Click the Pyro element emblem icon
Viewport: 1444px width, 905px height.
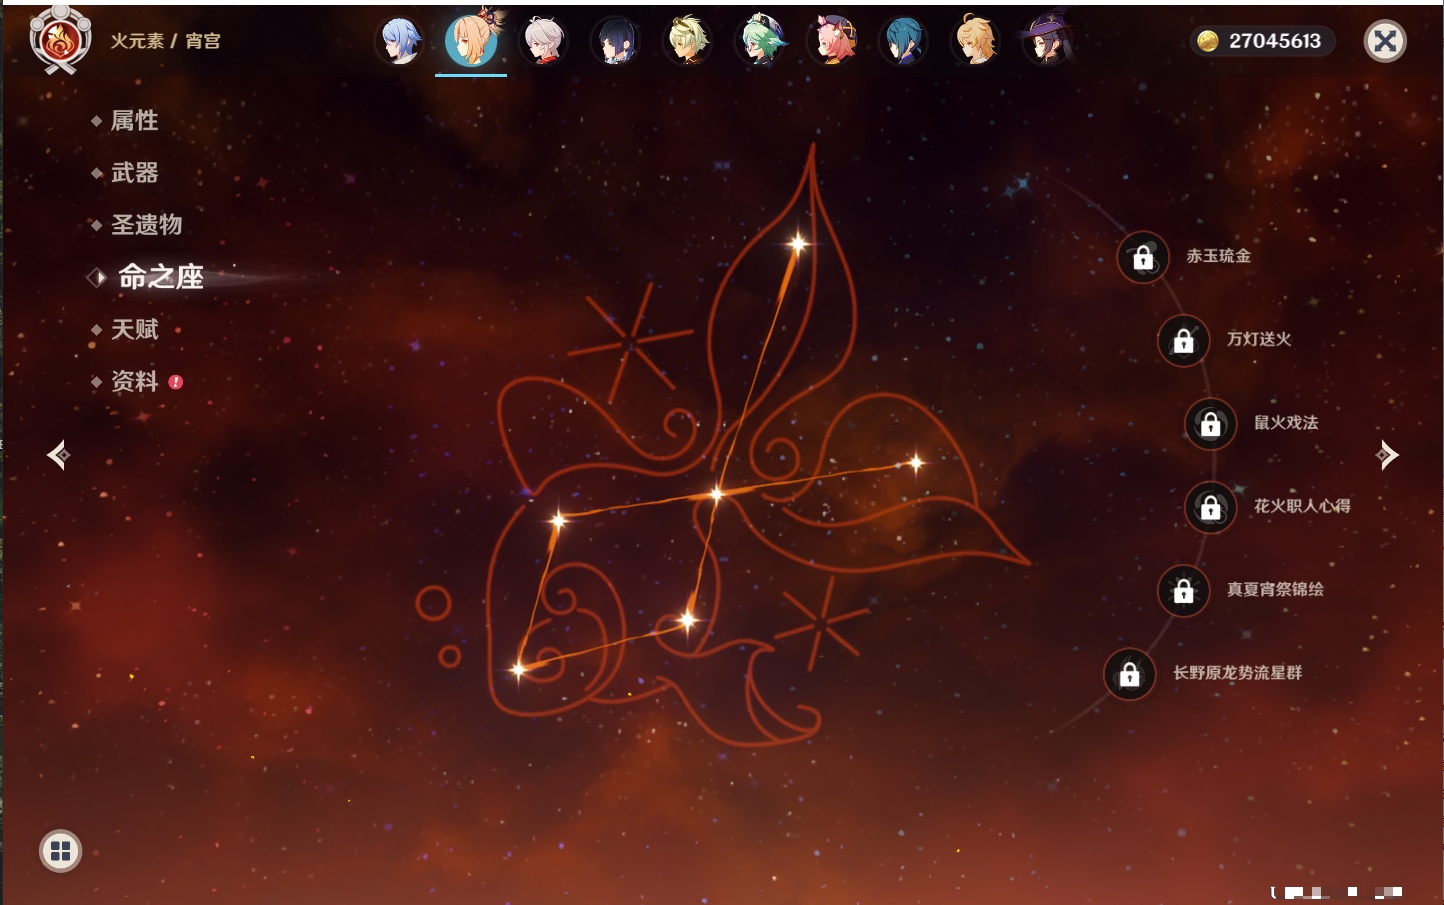[x=60, y=40]
